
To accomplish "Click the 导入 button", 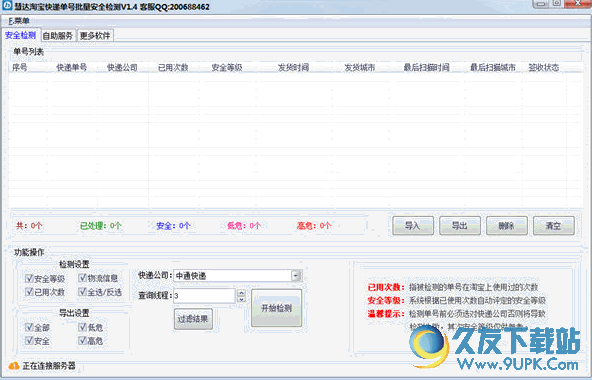I will point(413,226).
